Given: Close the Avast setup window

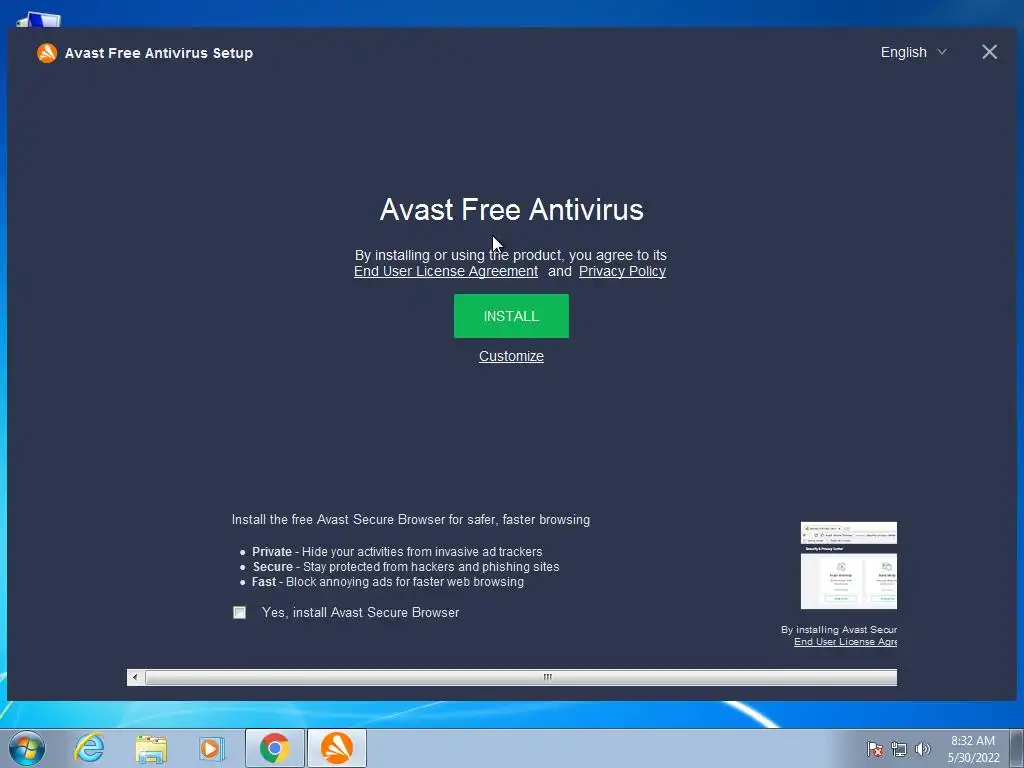Looking at the screenshot, I should tap(989, 52).
